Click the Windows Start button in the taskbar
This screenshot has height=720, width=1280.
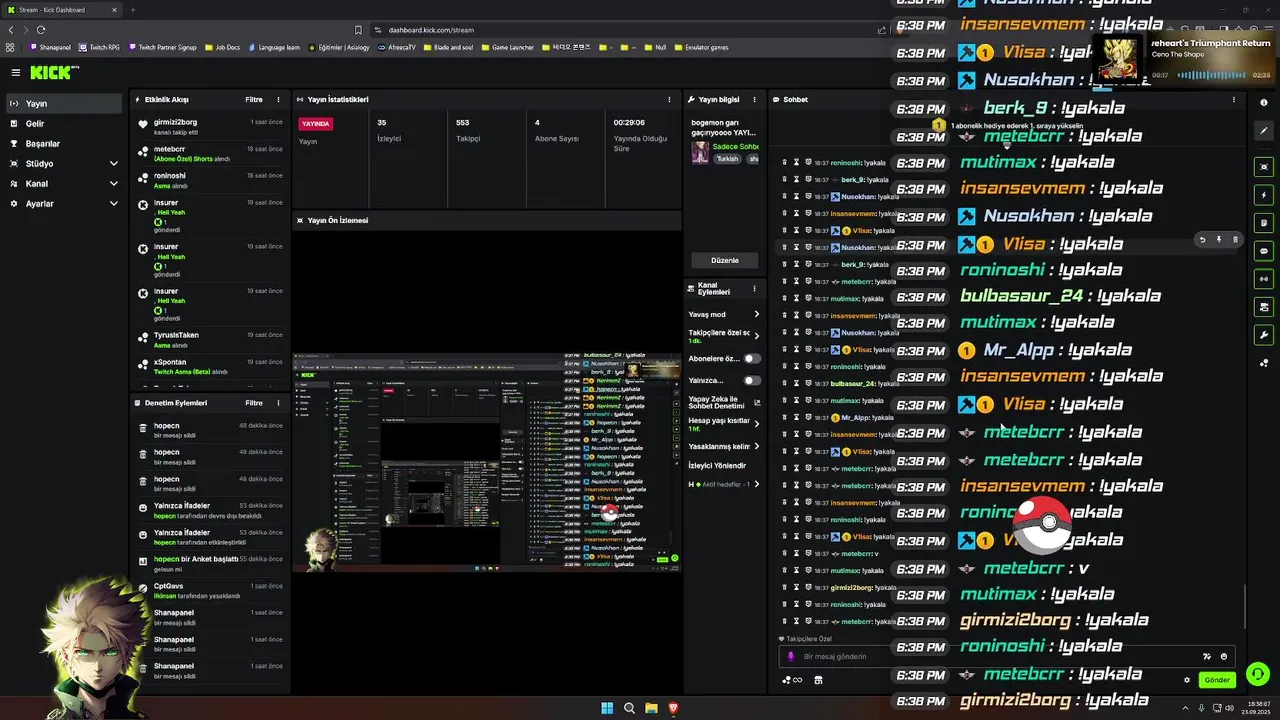pyautogui.click(x=607, y=708)
